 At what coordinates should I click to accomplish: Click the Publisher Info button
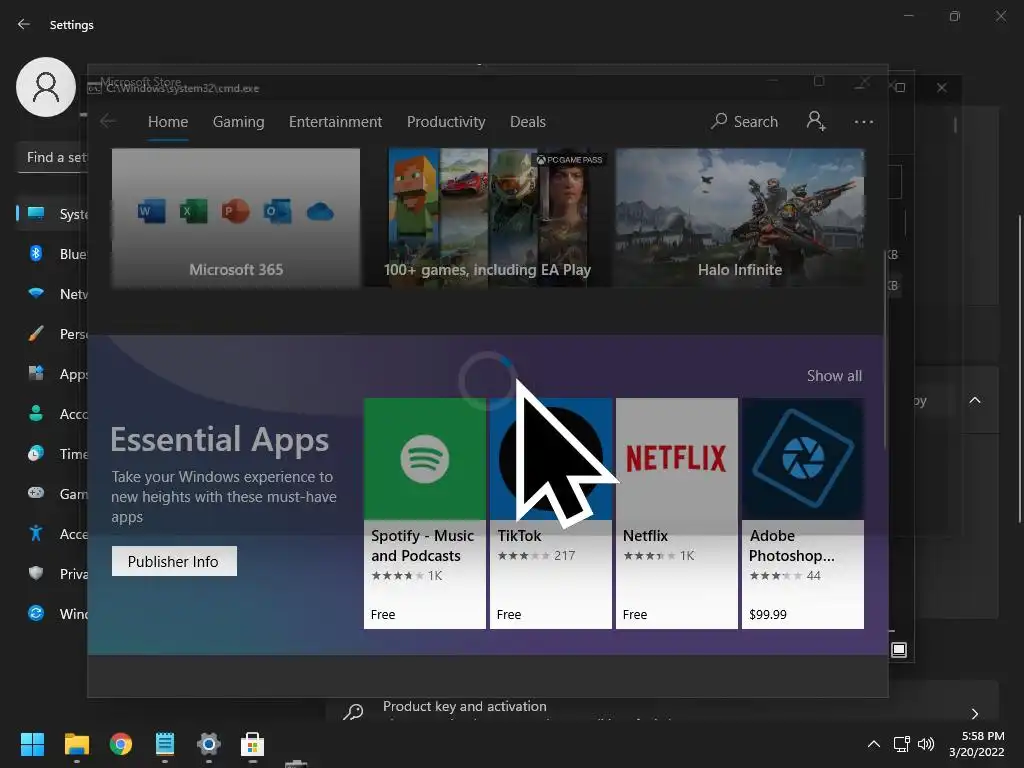174,561
